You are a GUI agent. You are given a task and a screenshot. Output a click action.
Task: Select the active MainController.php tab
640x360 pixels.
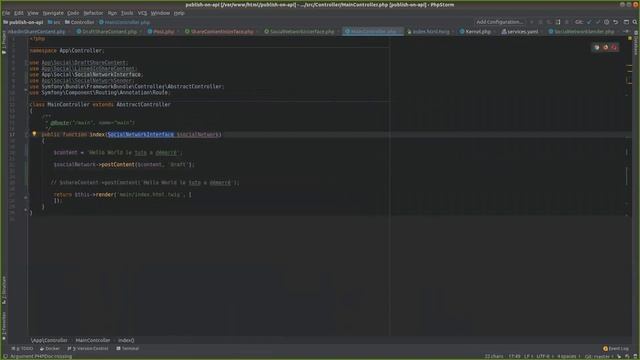[373, 31]
